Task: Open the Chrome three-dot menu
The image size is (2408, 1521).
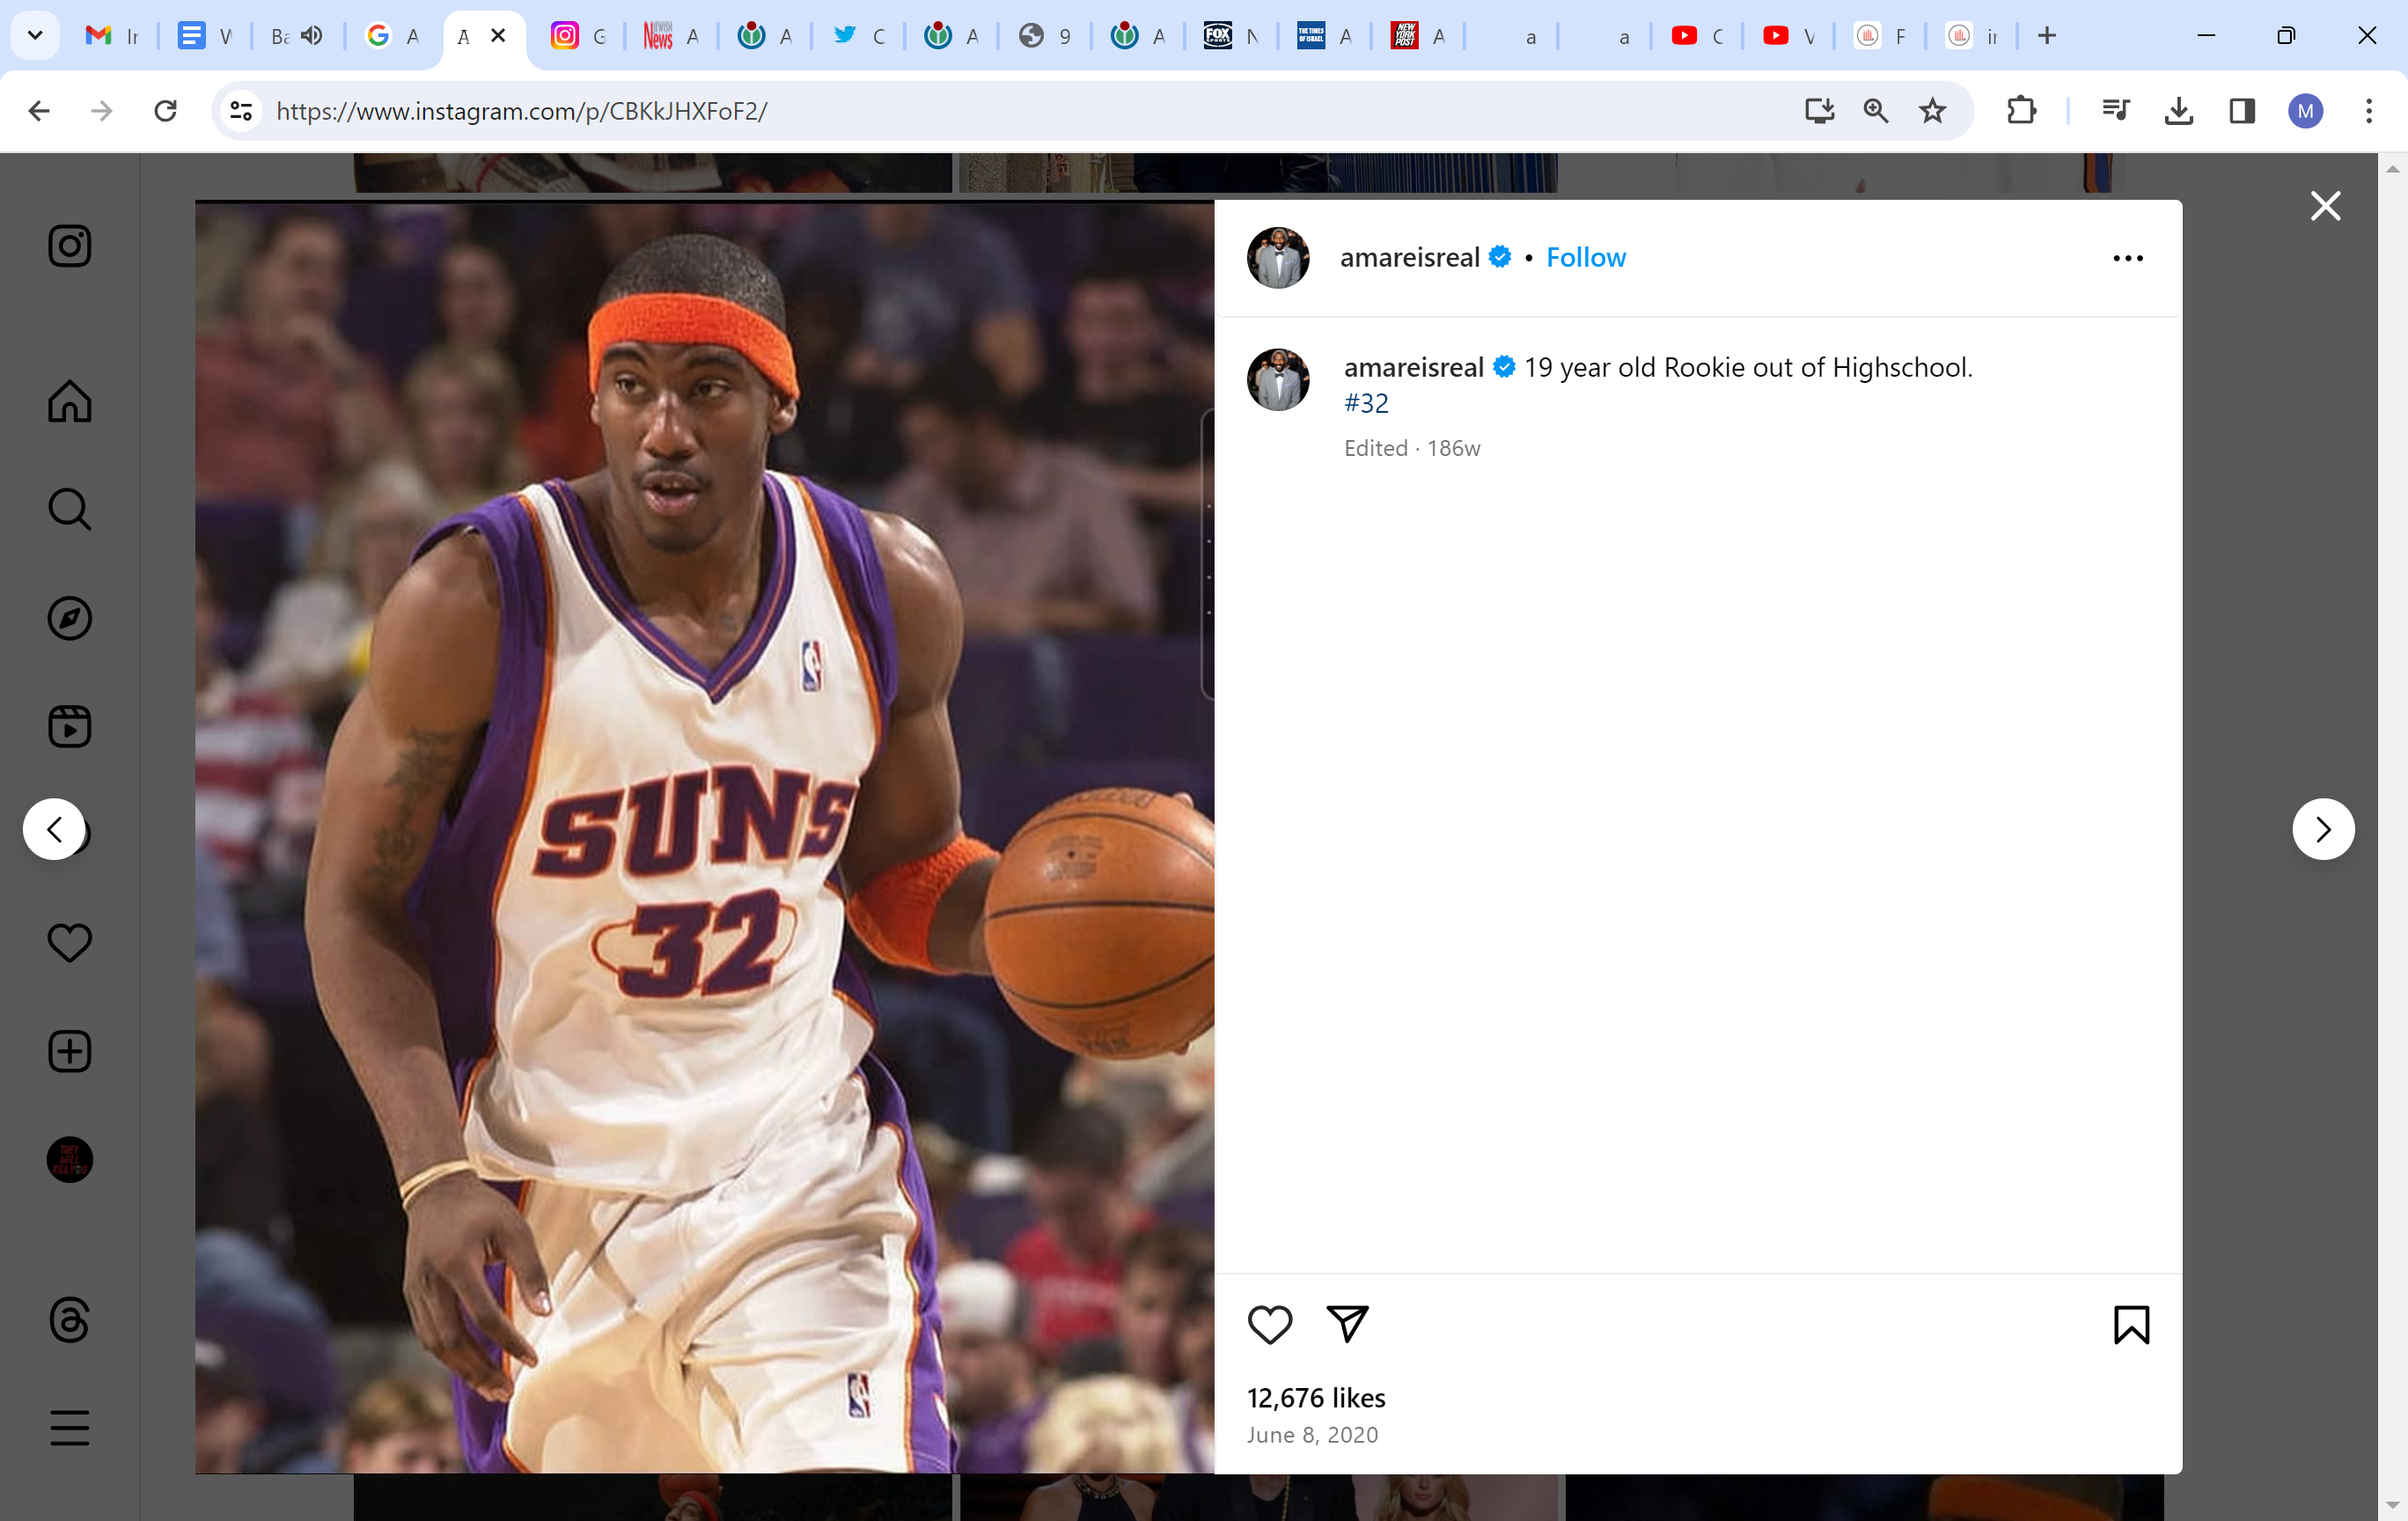Action: [x=2369, y=111]
